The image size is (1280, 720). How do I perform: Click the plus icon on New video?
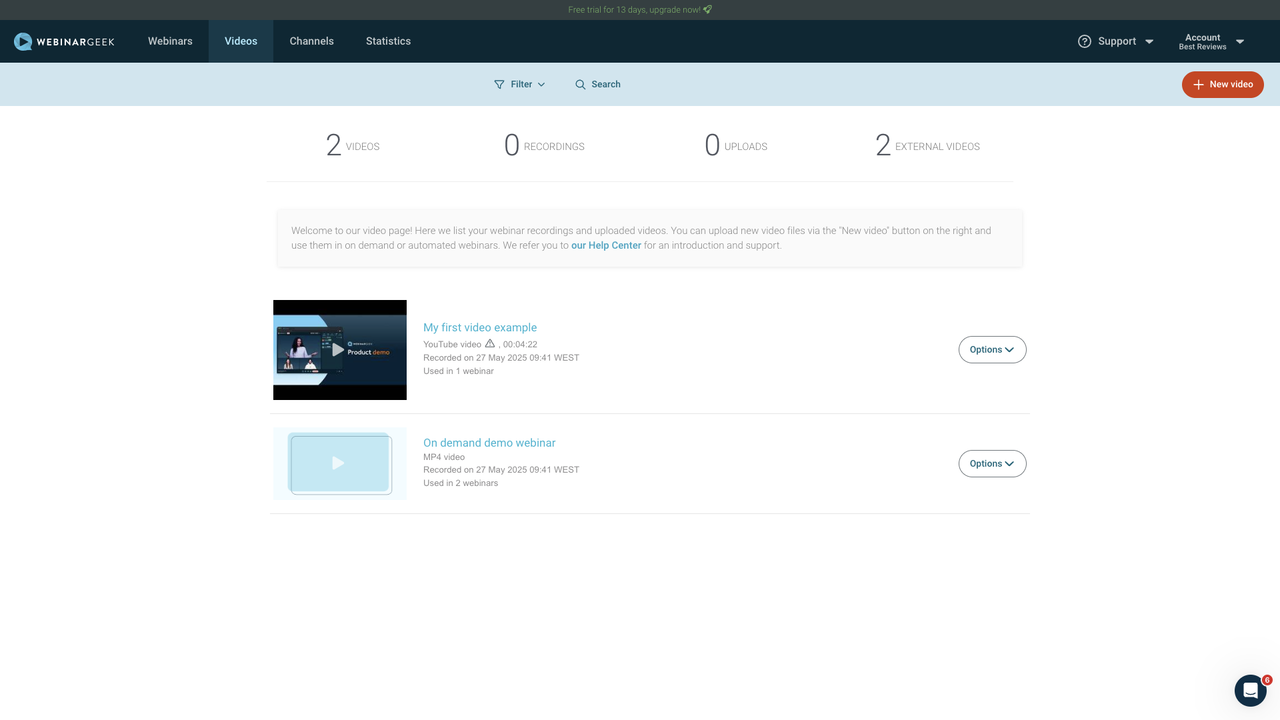click(x=1198, y=85)
